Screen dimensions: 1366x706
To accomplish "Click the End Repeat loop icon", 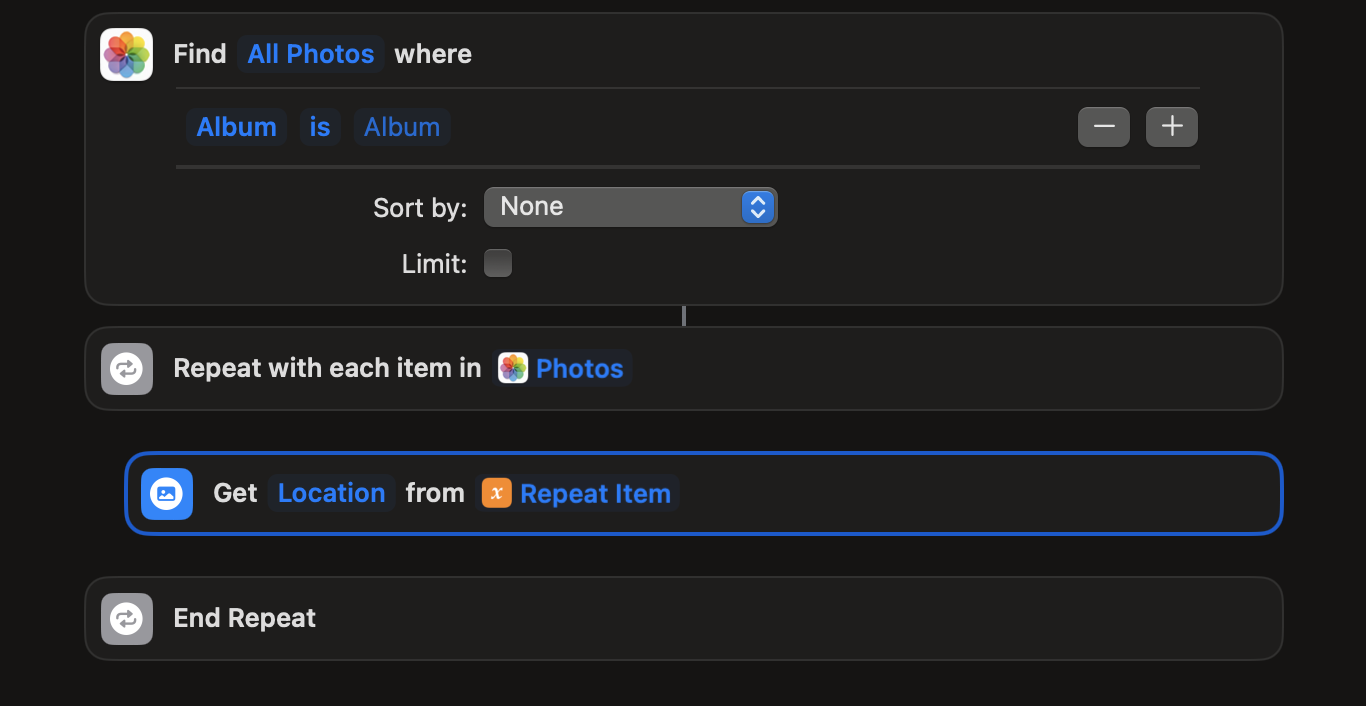I will coord(127,619).
